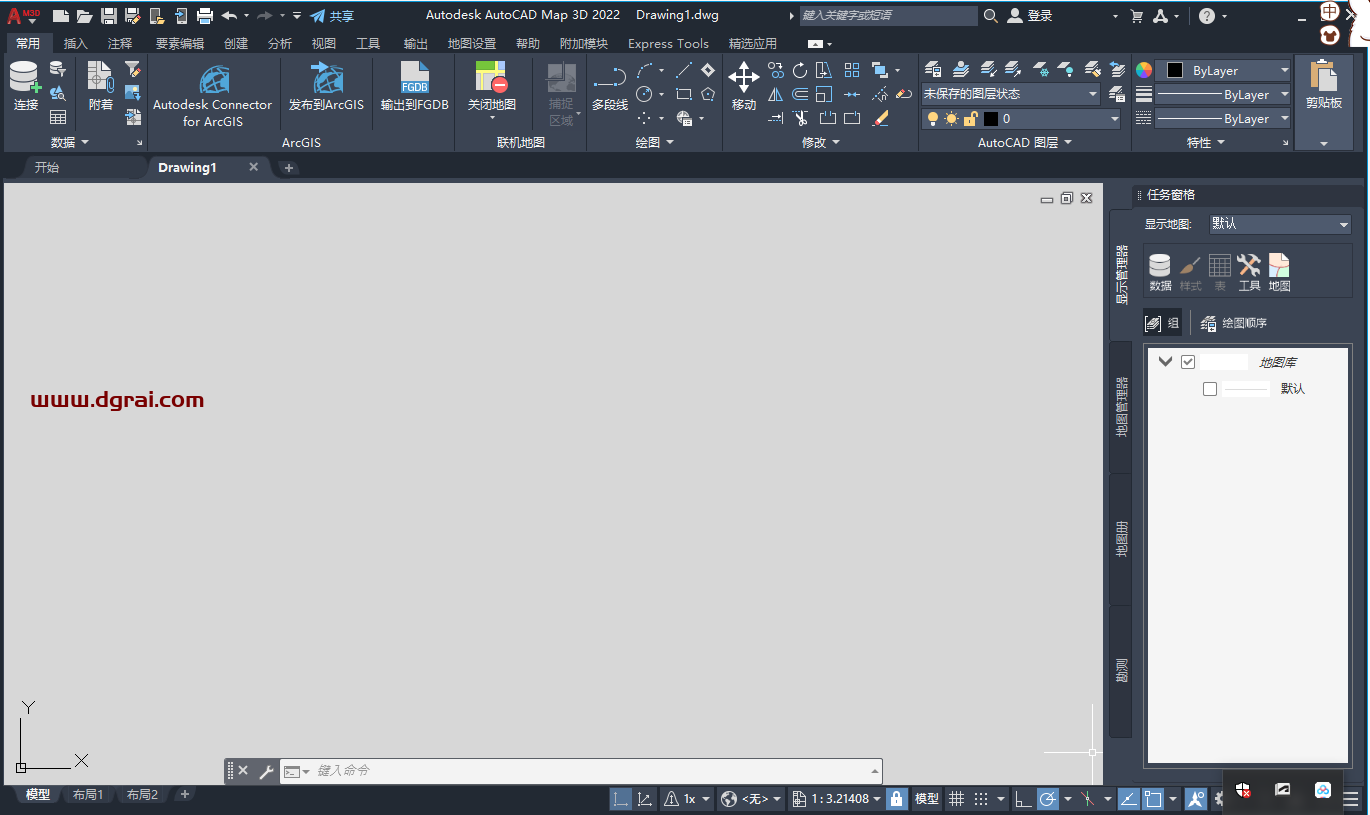This screenshot has height=815, width=1370.
Task: Toggle 2D object snap in status bar
Action: (1152, 799)
